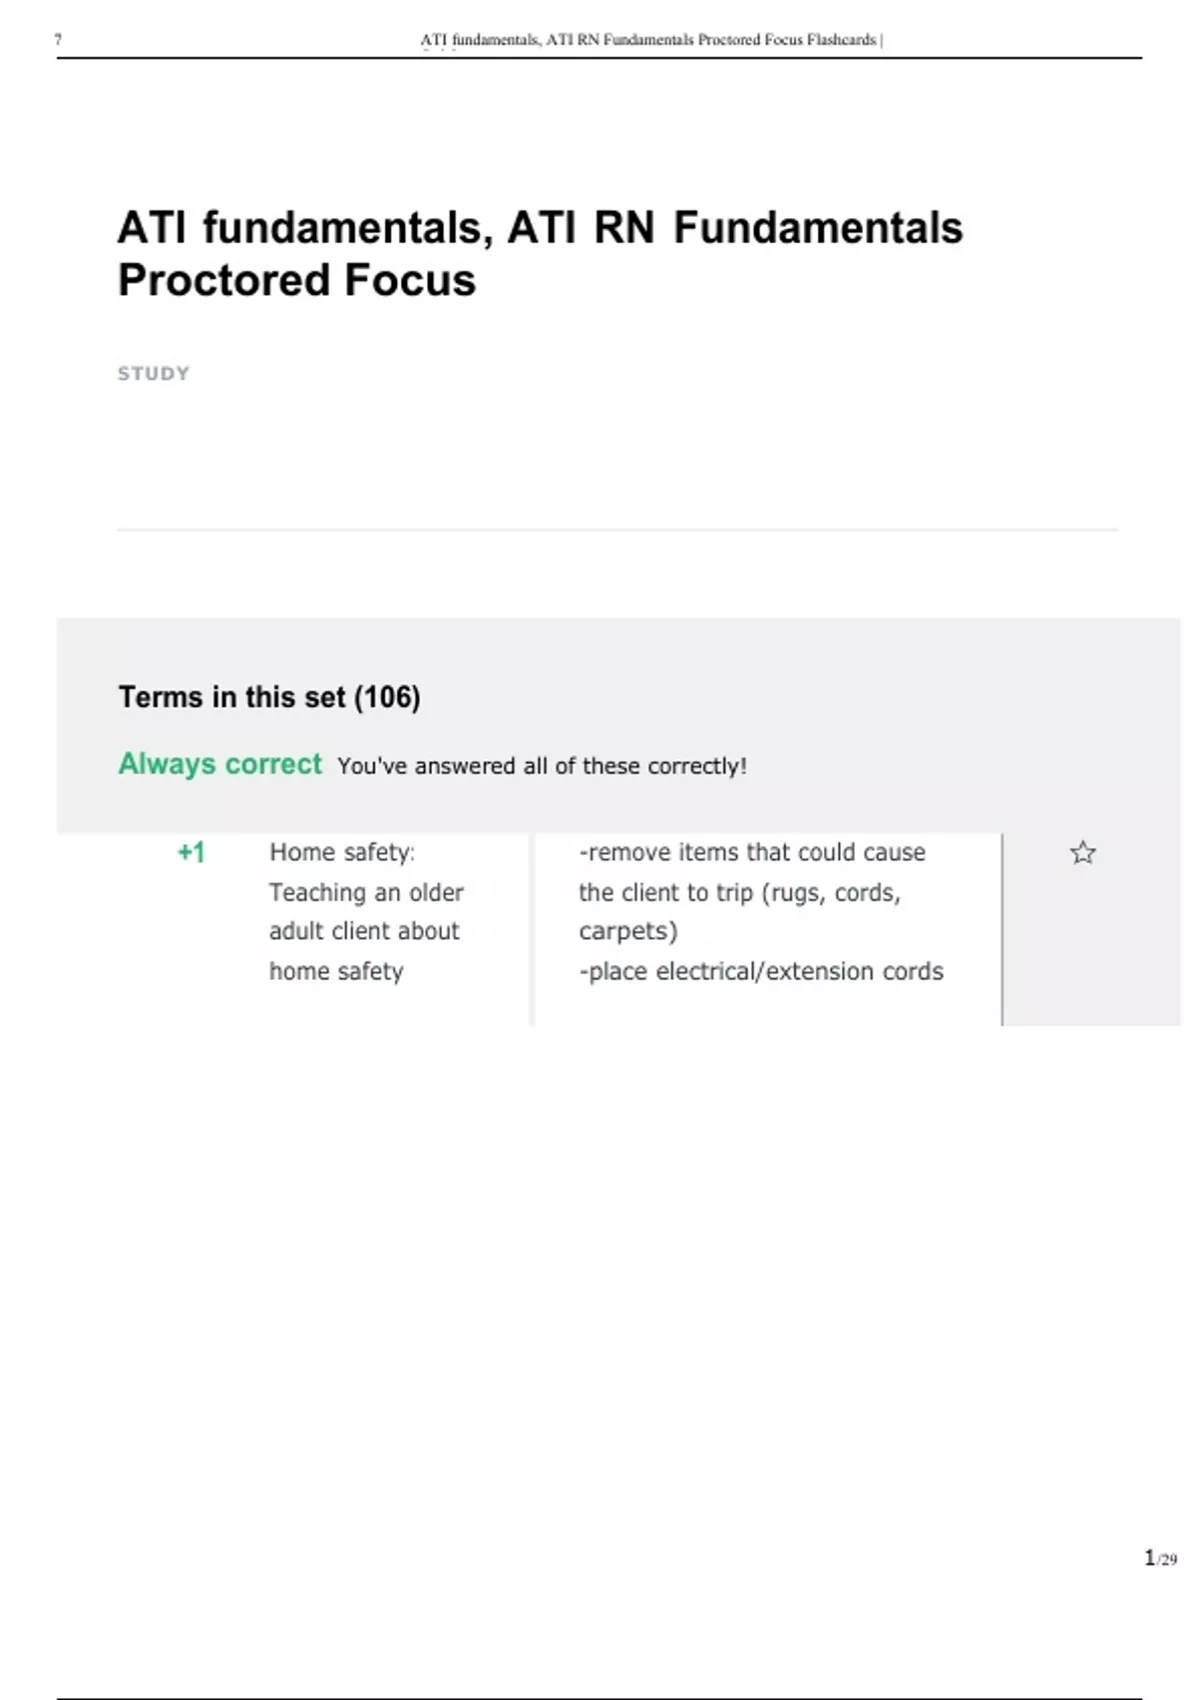Click the client to trip (rugs, cords, line

739,892
